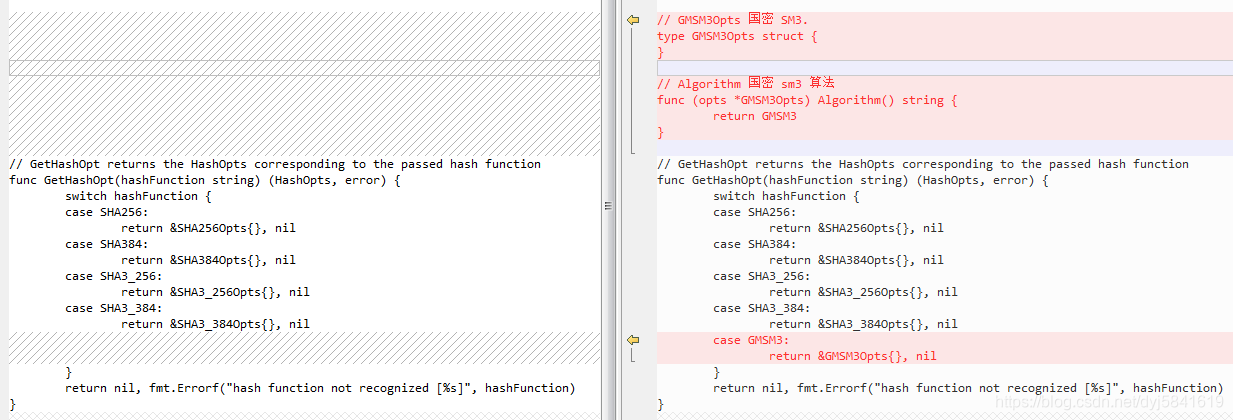Screen dimensions: 1233x420
Task: Select 'return &SHA3_256Opts{}, nil' in left pane
Action: [216, 292]
